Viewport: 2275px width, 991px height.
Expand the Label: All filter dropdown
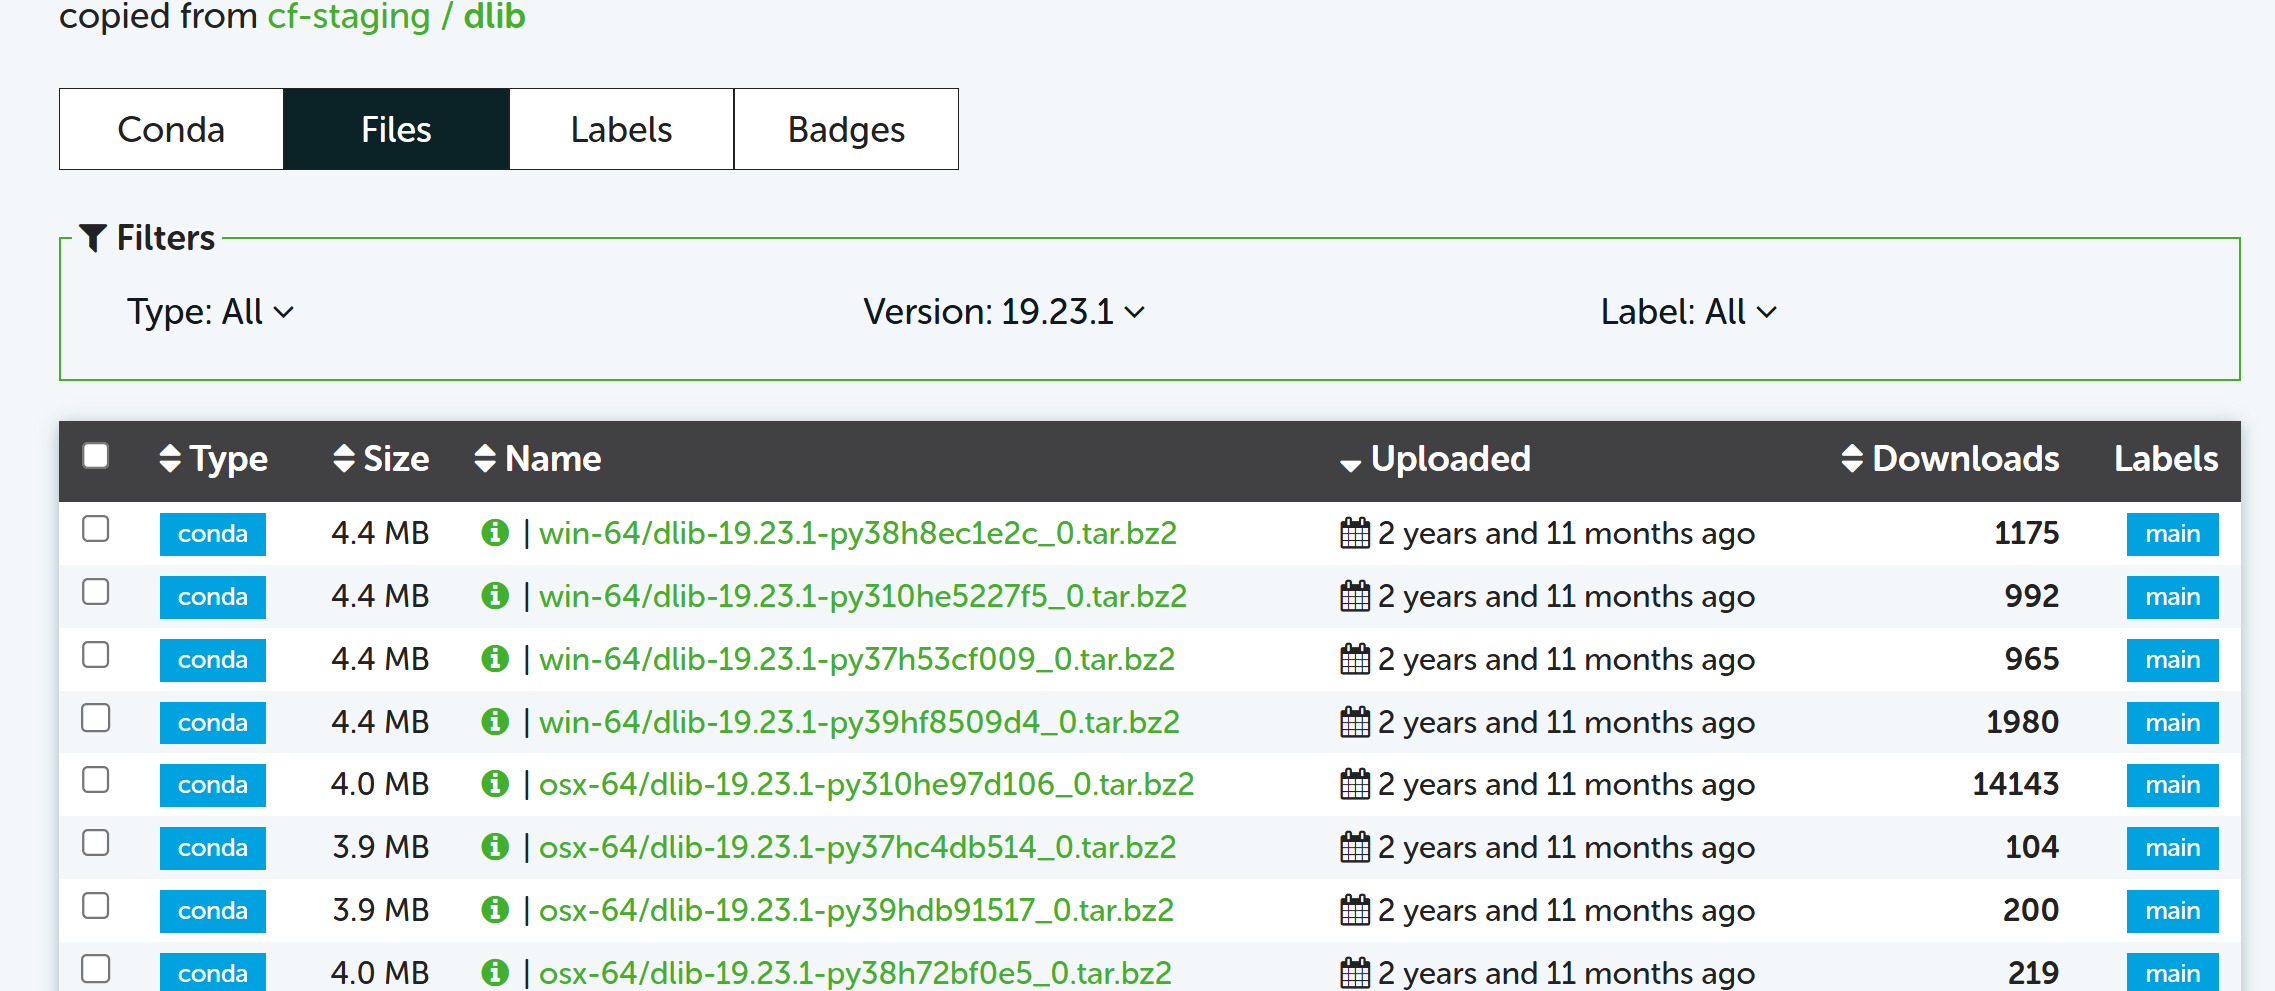tap(1688, 312)
